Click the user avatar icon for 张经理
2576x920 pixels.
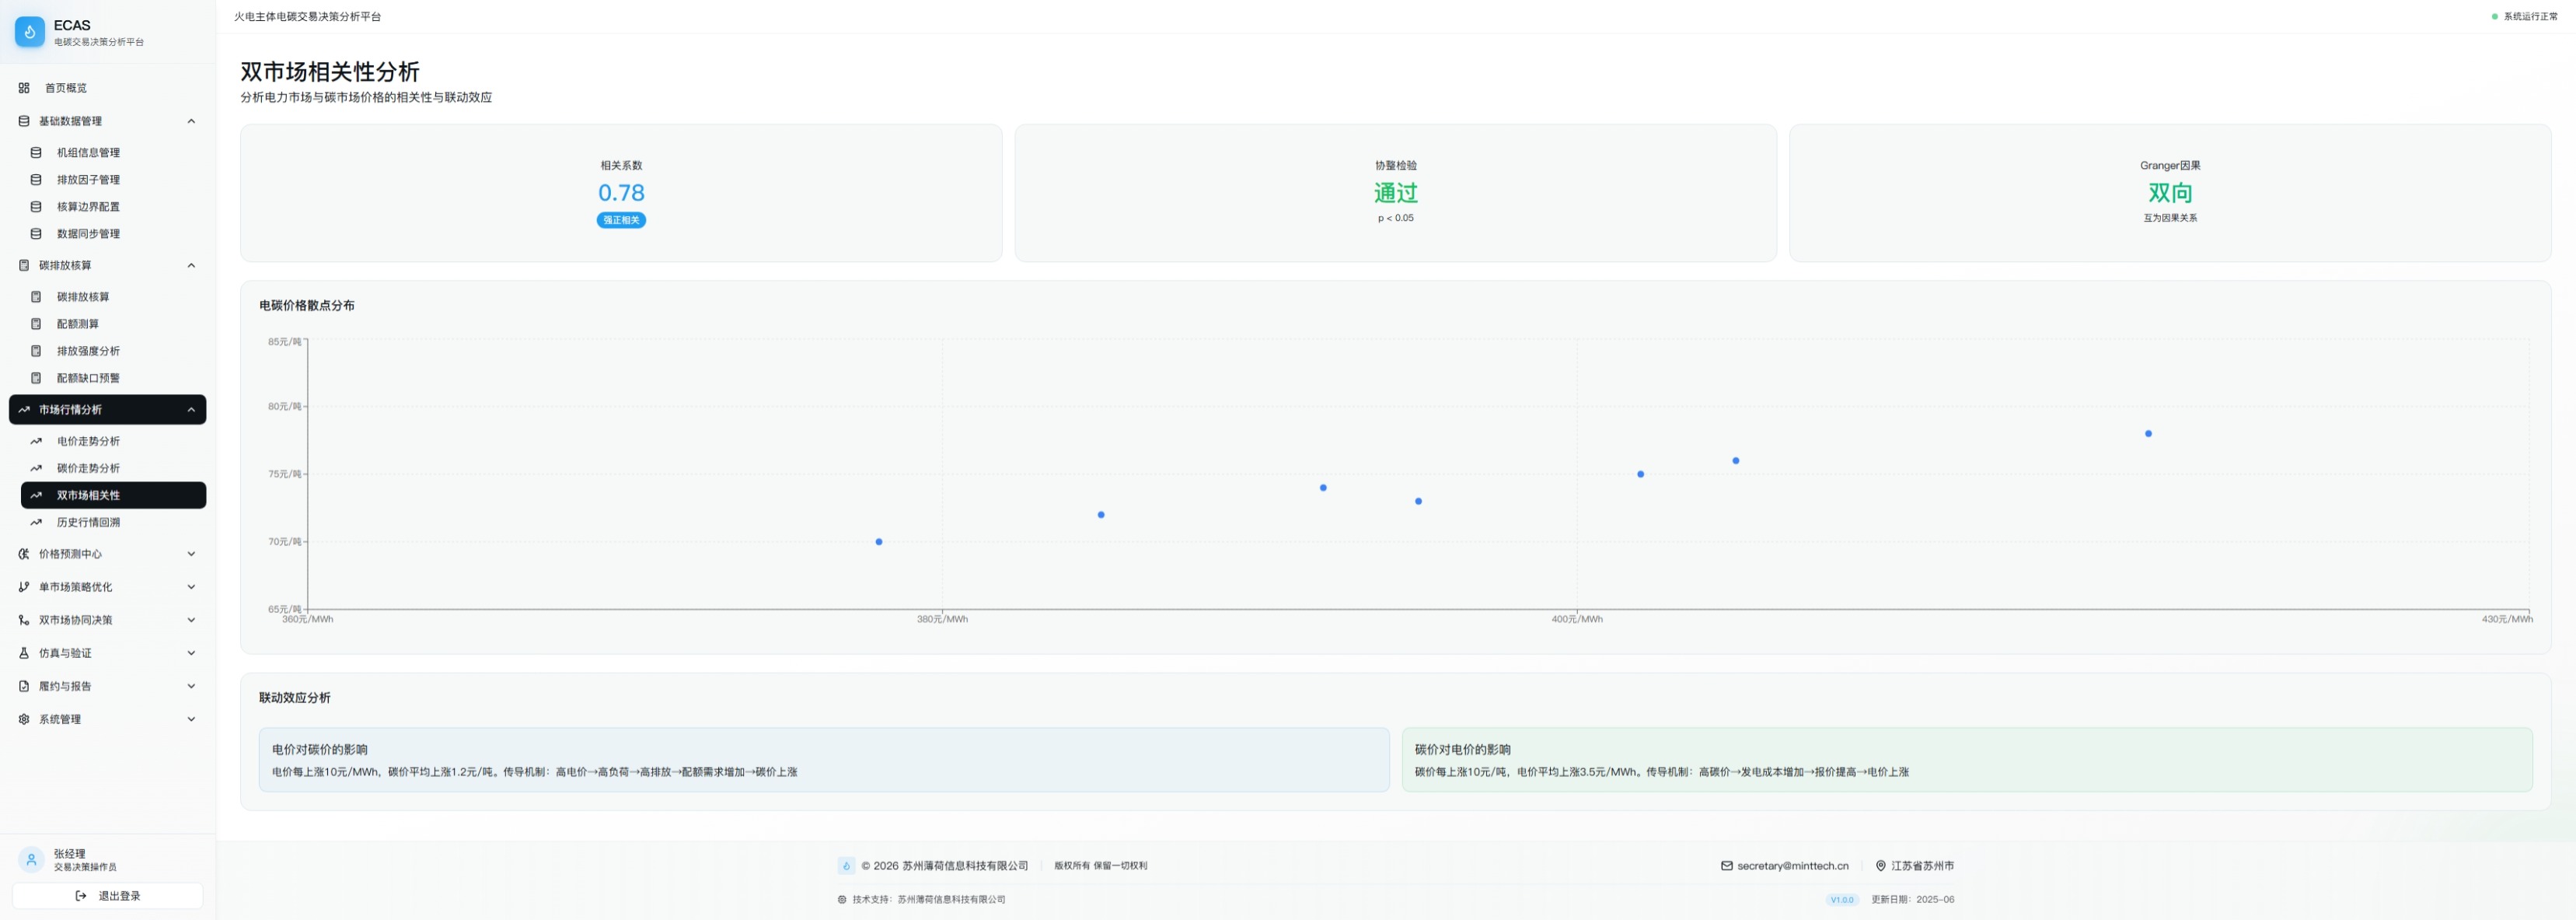tap(31, 860)
